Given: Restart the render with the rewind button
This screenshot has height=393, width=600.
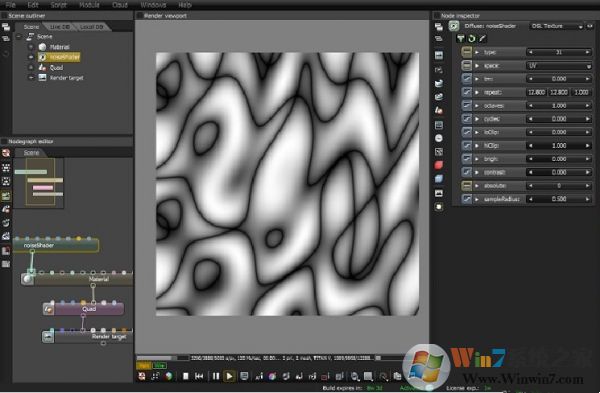Looking at the screenshot, I should [199, 376].
